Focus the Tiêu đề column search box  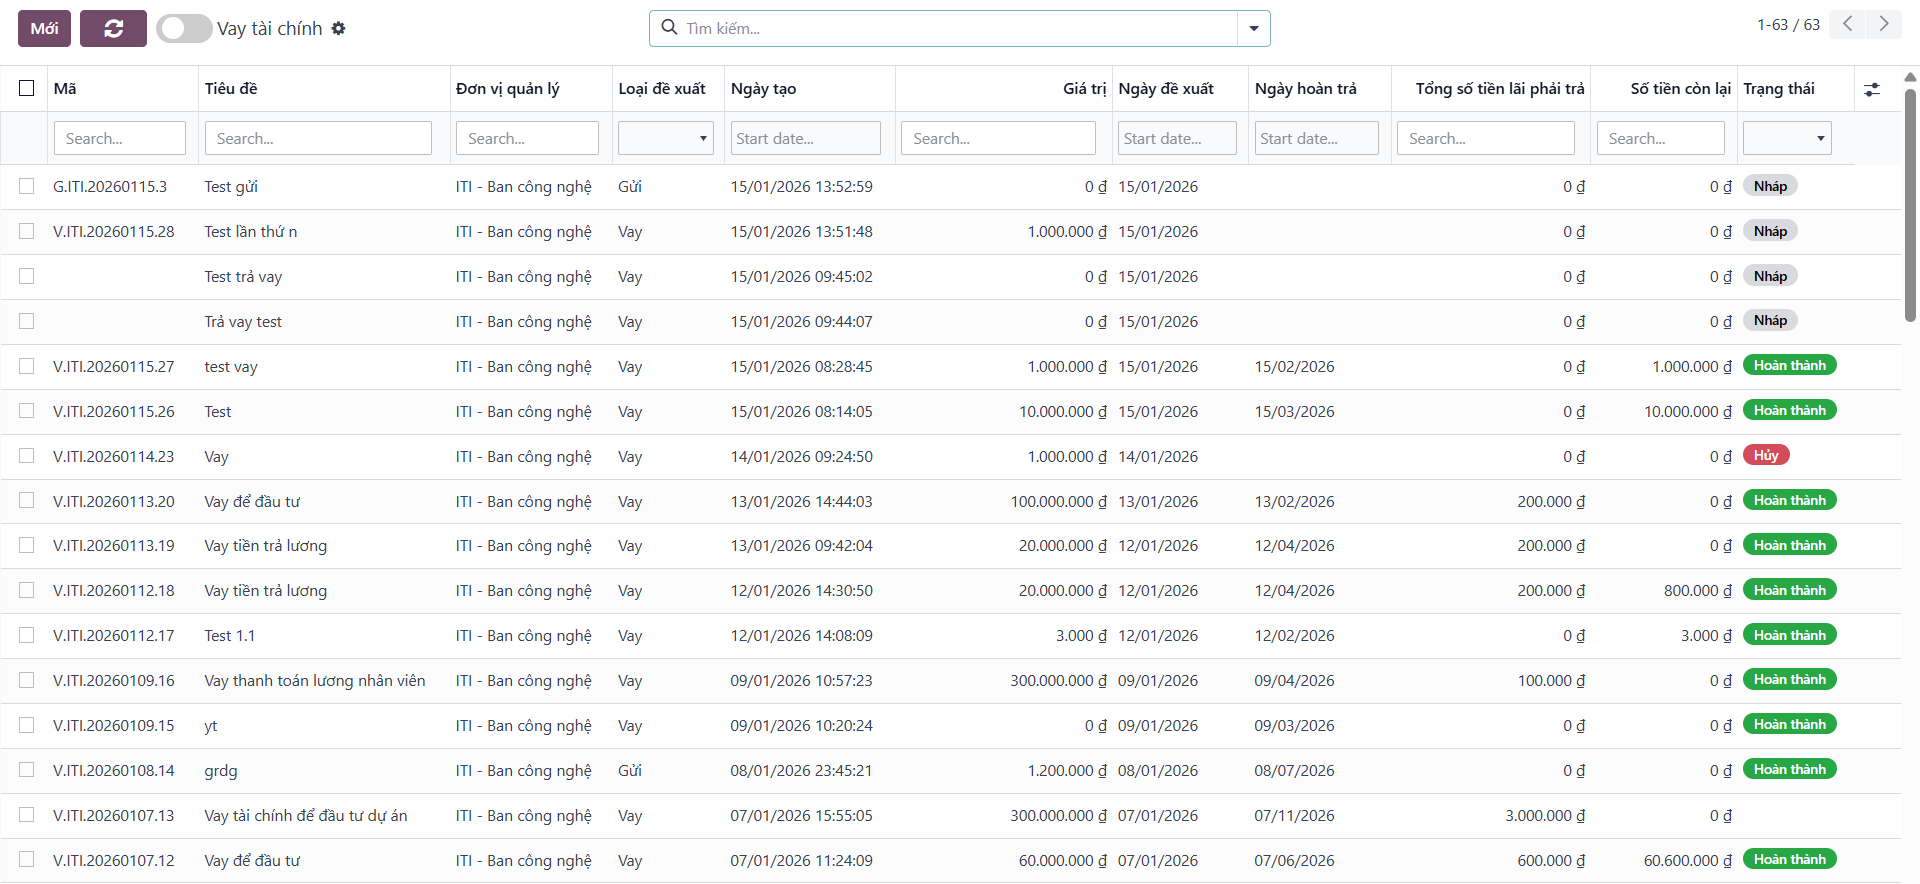318,138
